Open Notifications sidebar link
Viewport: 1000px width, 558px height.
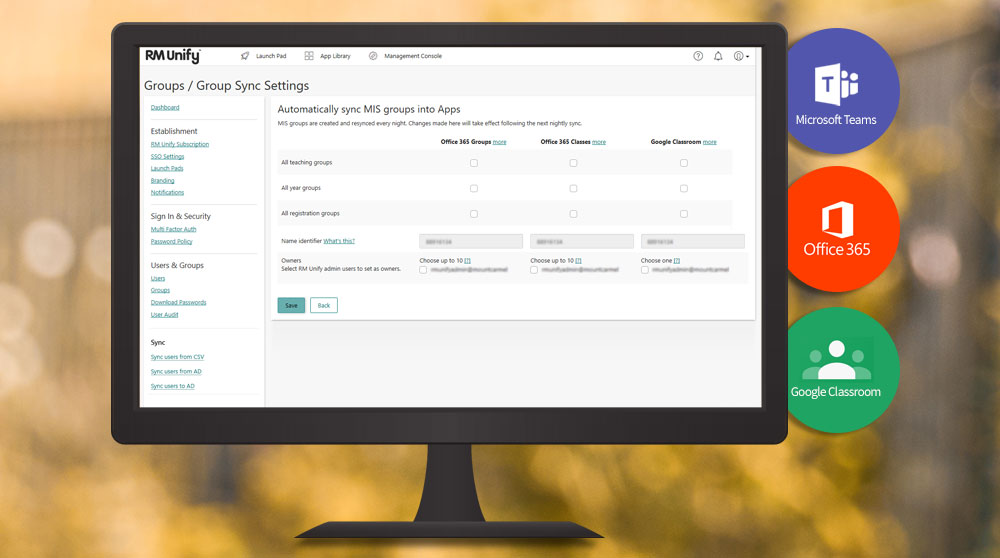[x=167, y=193]
